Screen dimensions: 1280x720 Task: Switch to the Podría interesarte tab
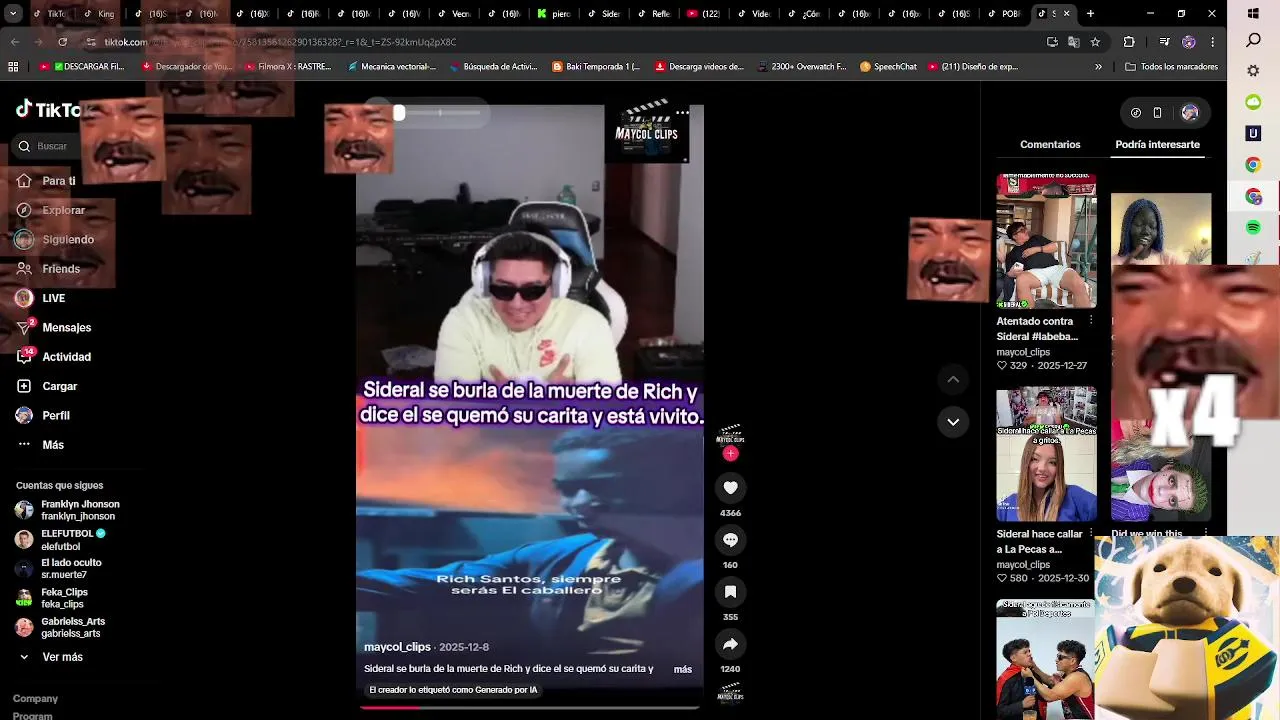tap(1157, 144)
